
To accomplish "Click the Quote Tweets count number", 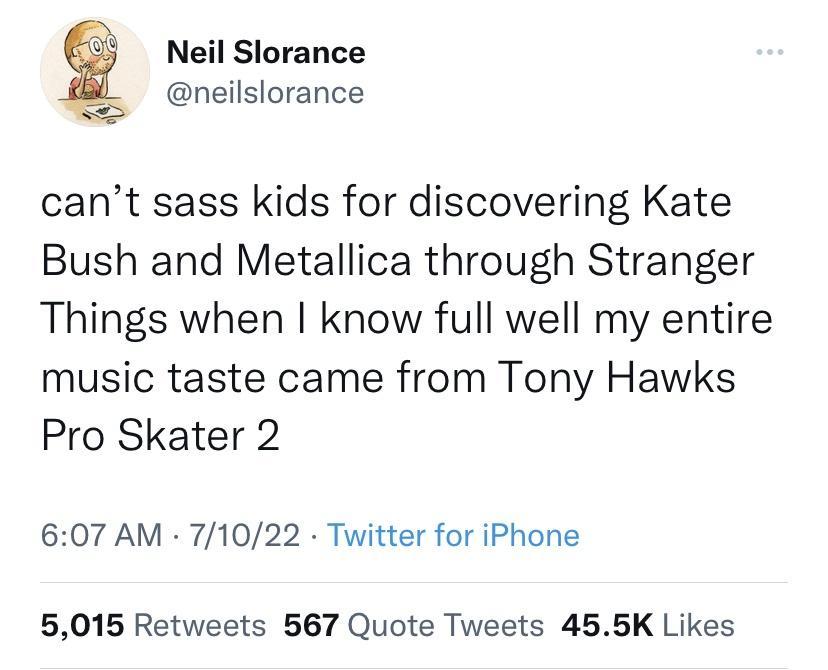I will click(311, 624).
